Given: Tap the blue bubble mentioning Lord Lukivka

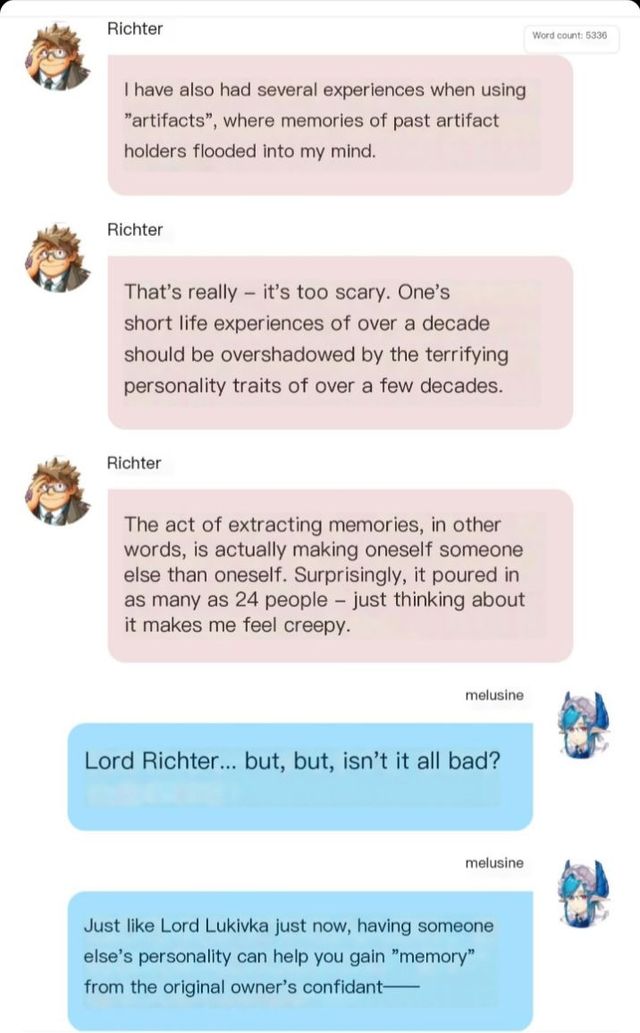Looking at the screenshot, I should 300,961.
